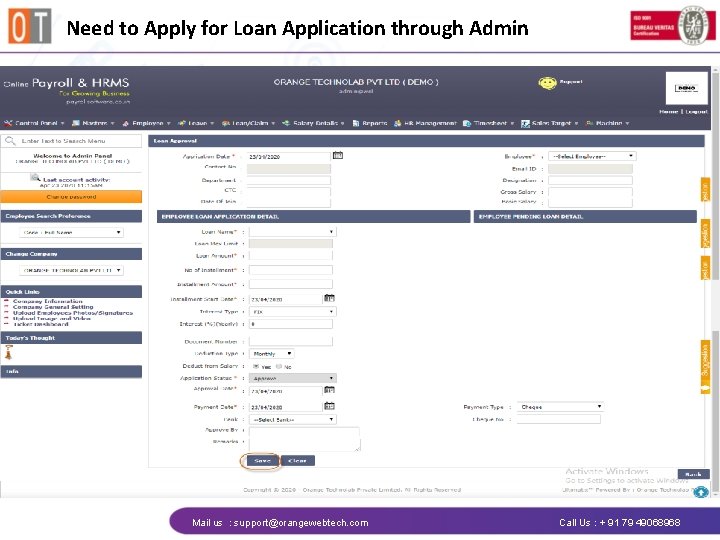Click the Installment Amount input field
This screenshot has height=540, width=720.
point(291,284)
